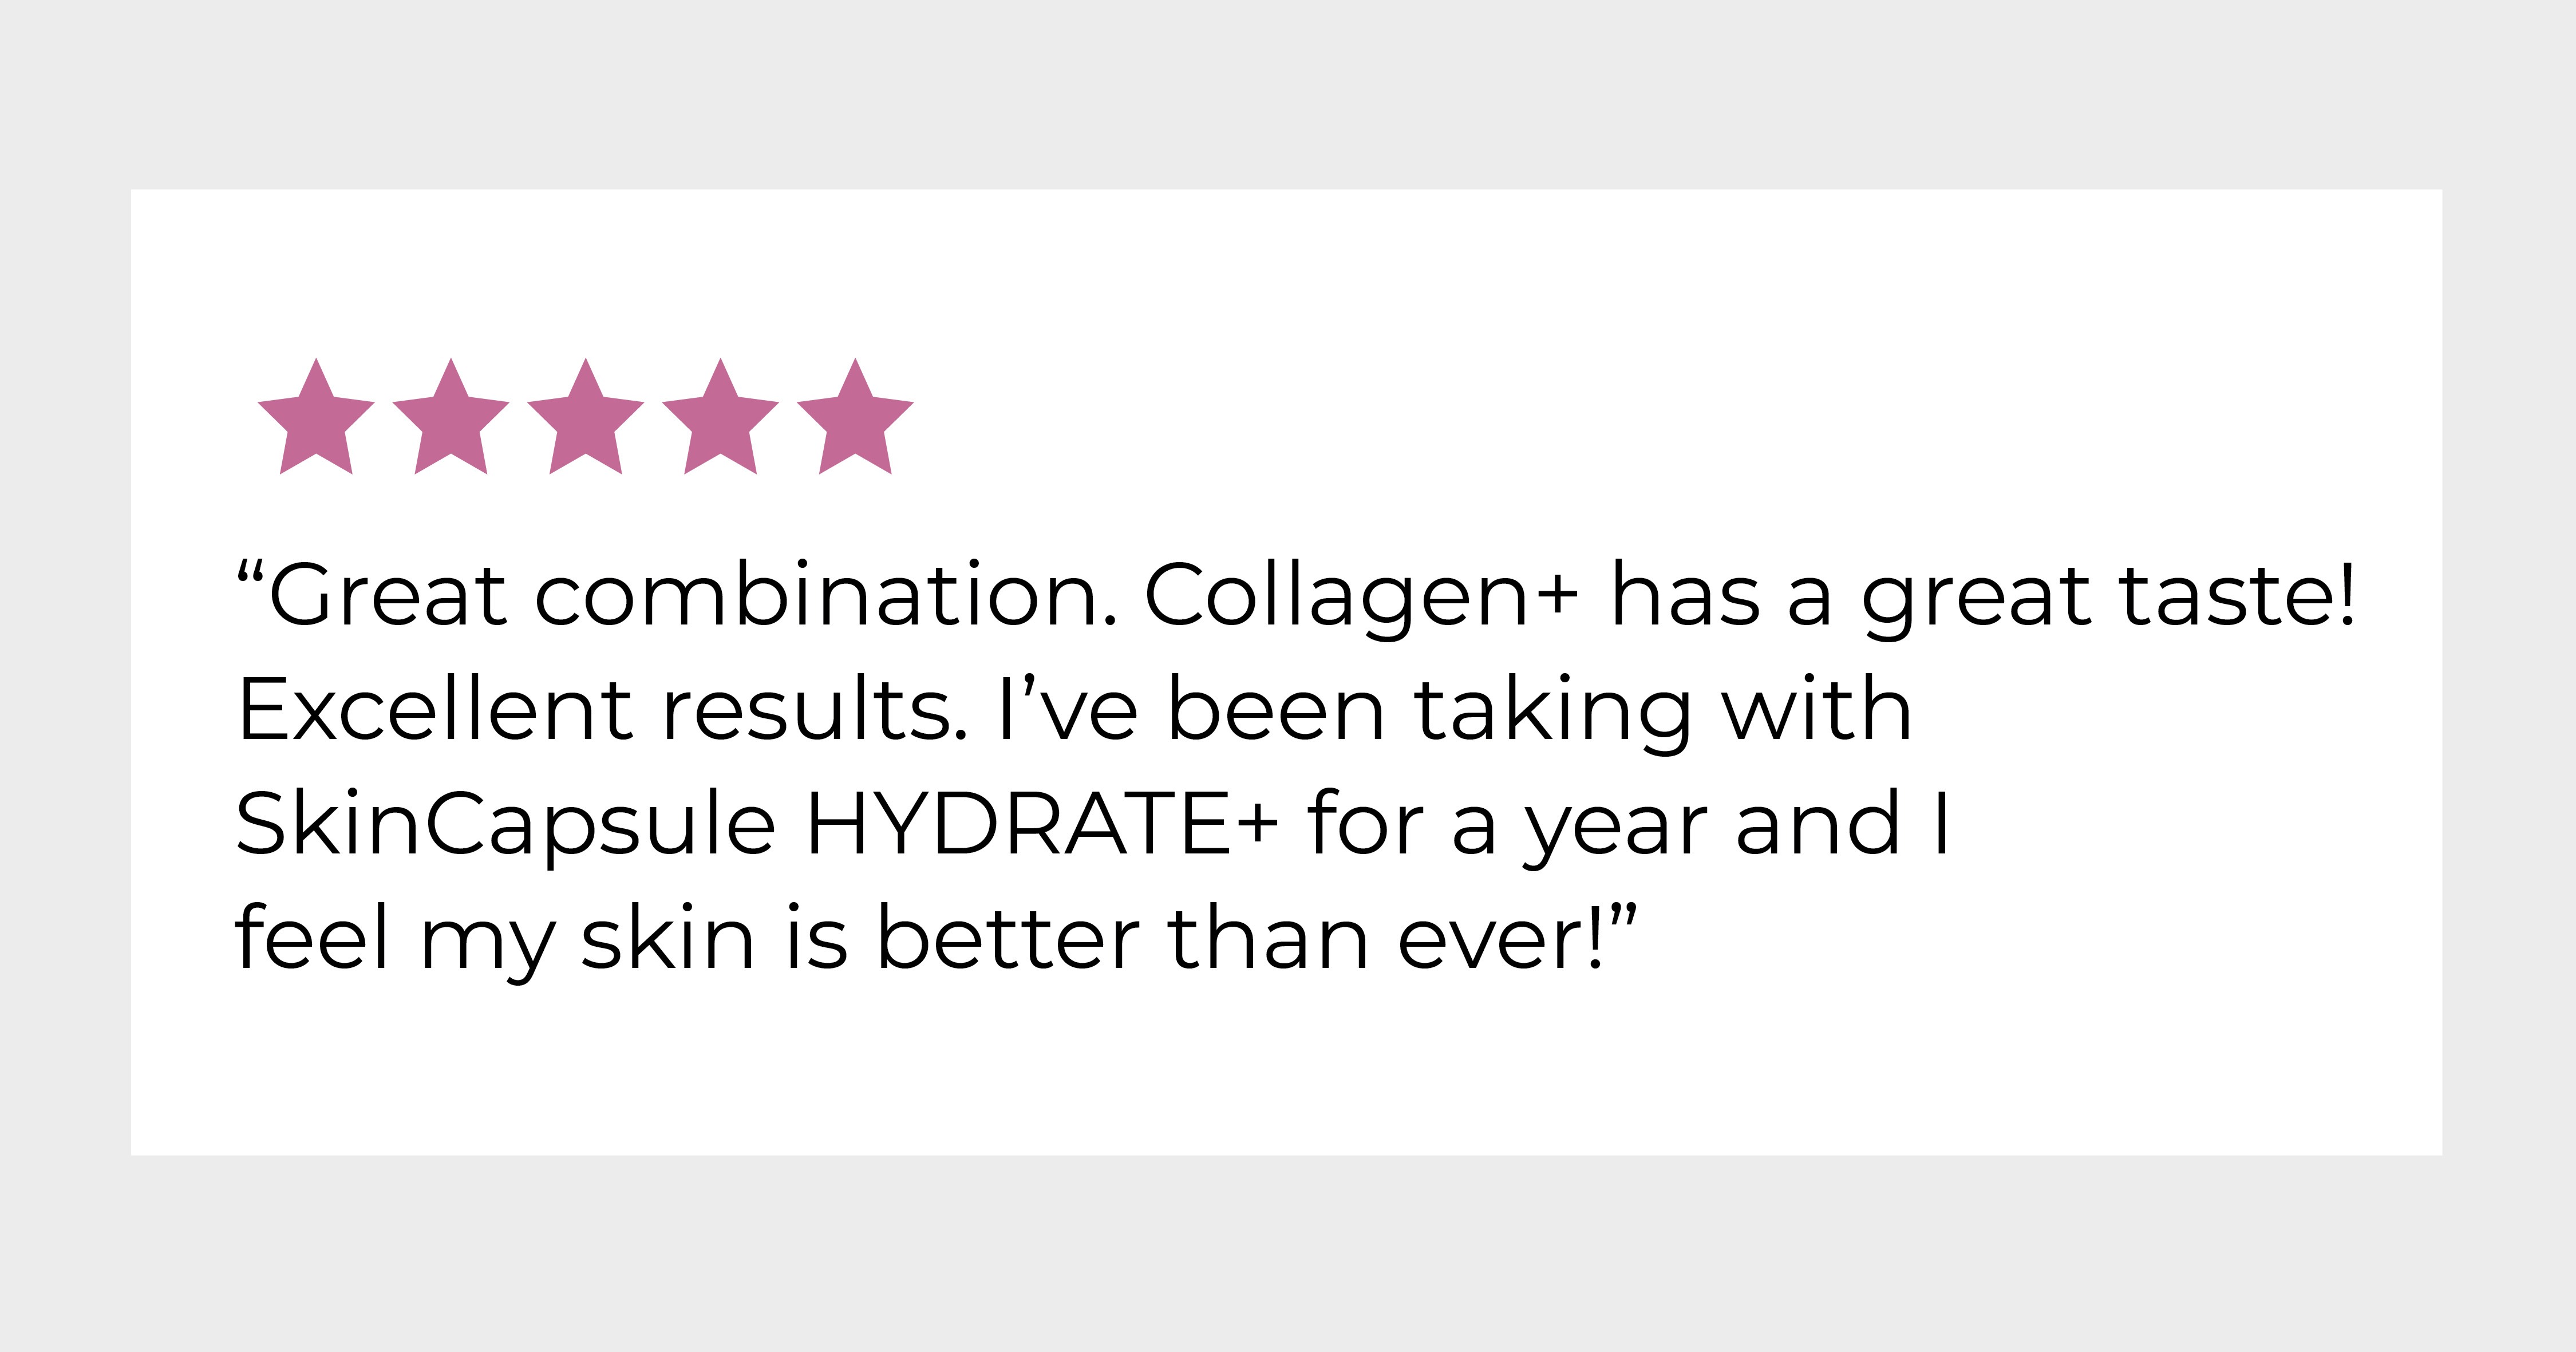Click the "HYDRATE+" product name text

tap(1042, 825)
